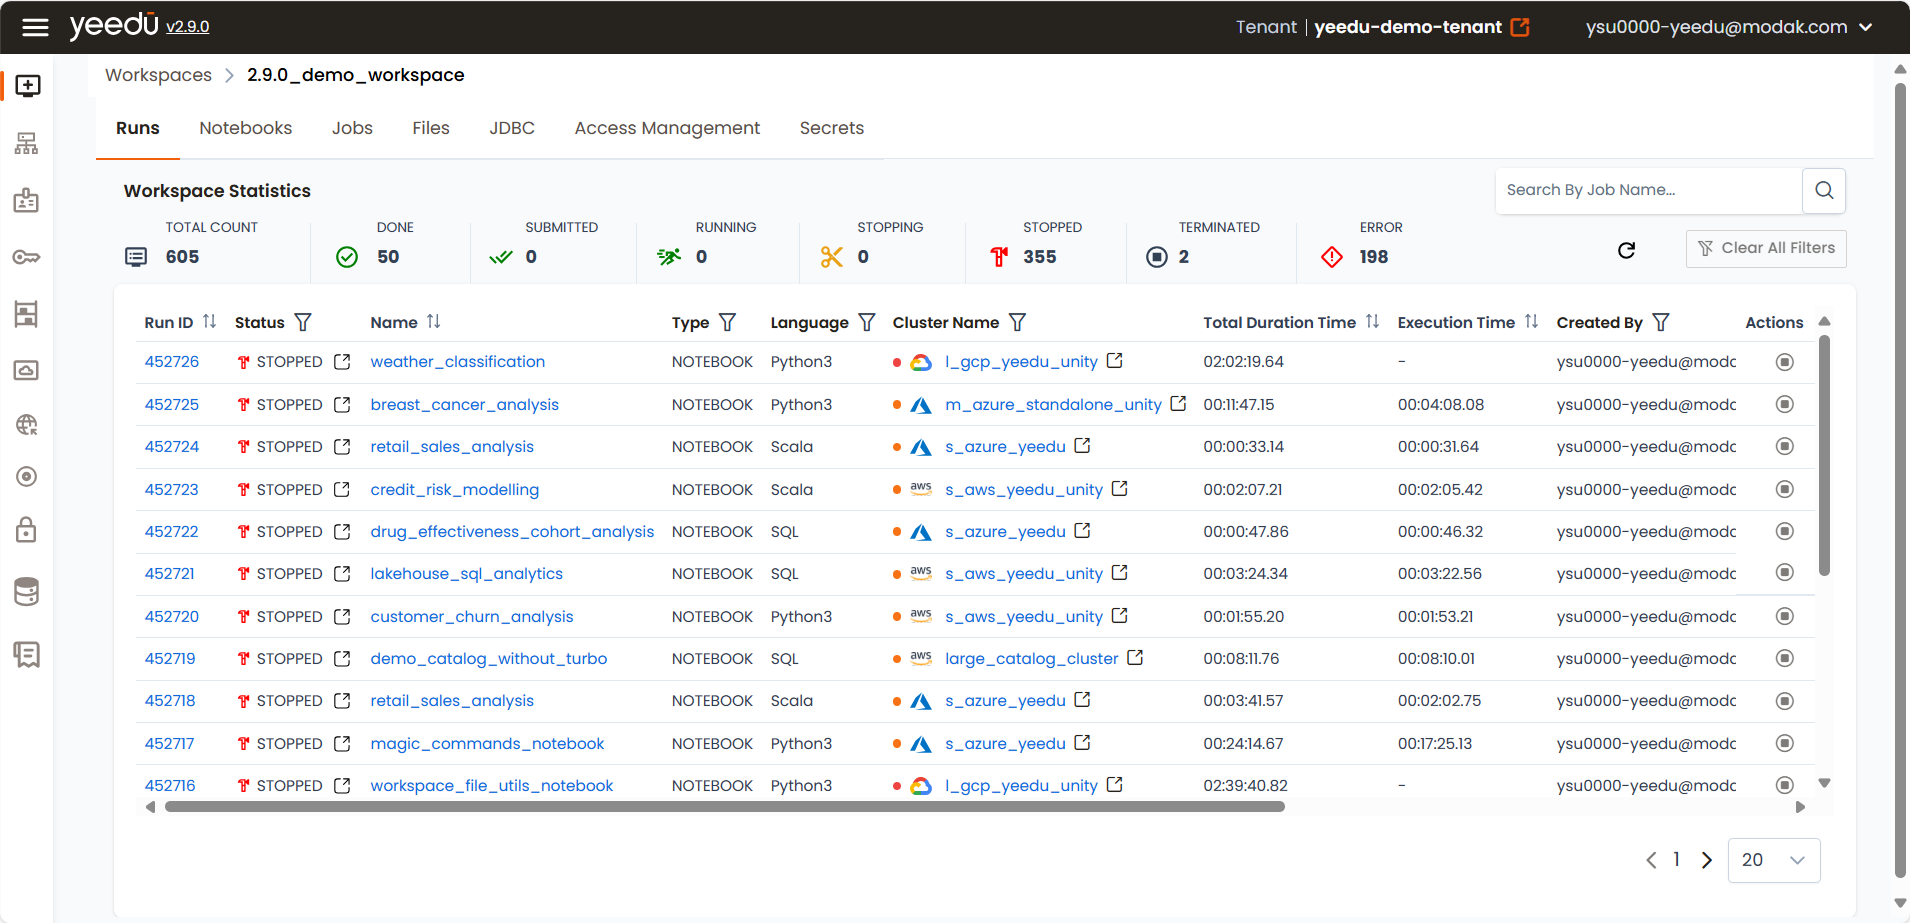1910x923 pixels.
Task: Click action icon for run 452722
Action: pyautogui.click(x=1785, y=531)
